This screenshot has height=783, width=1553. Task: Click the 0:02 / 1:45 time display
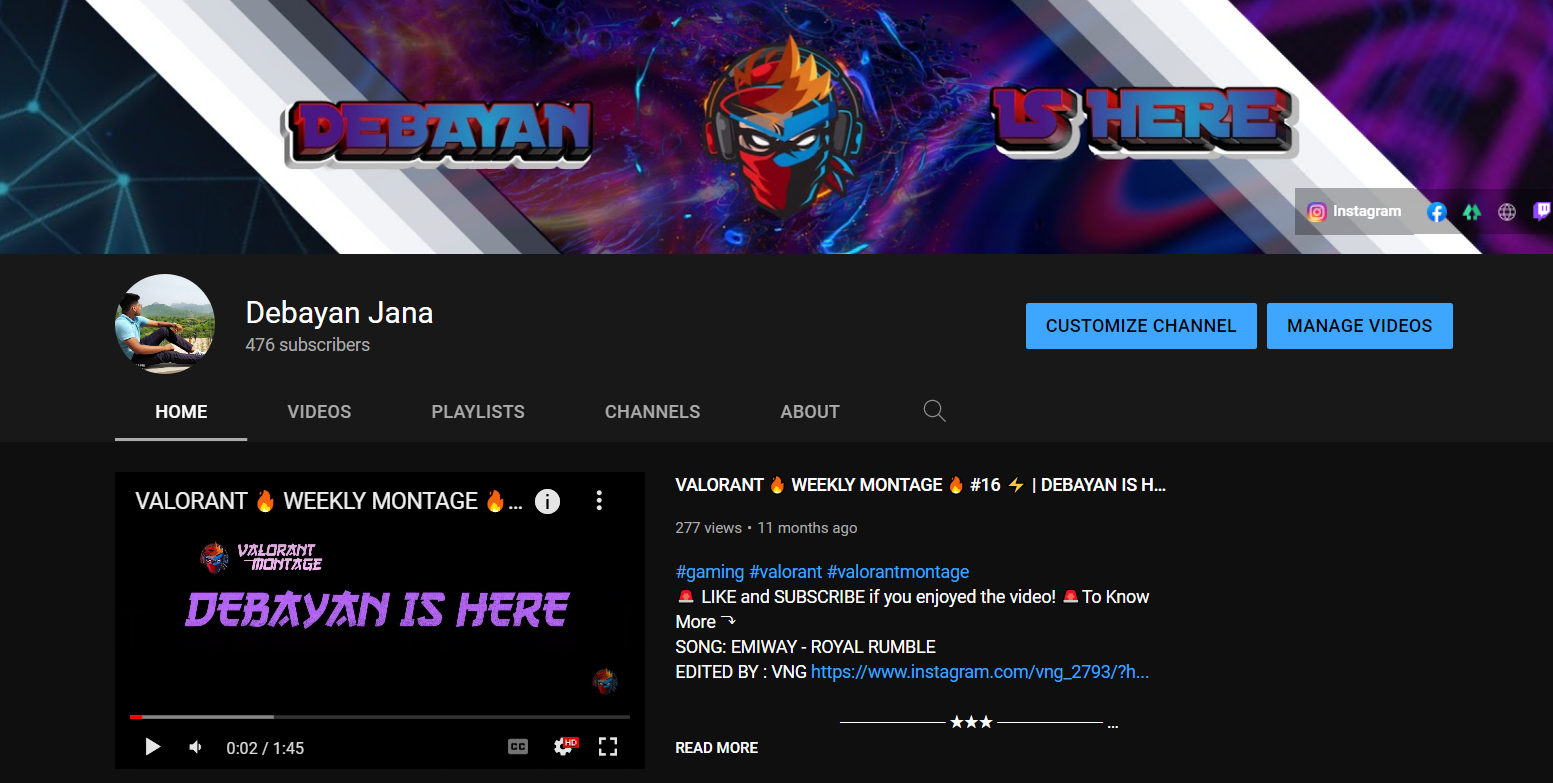(265, 748)
